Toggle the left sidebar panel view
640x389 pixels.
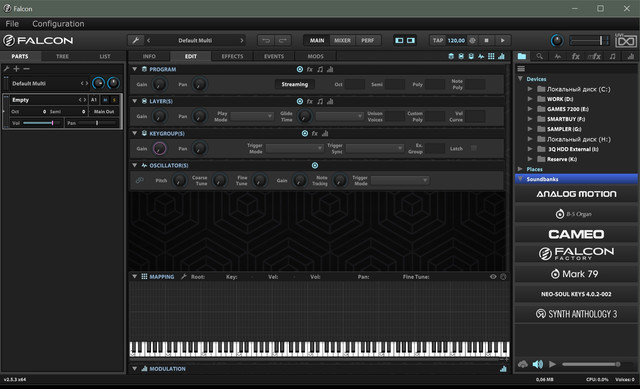click(399, 40)
